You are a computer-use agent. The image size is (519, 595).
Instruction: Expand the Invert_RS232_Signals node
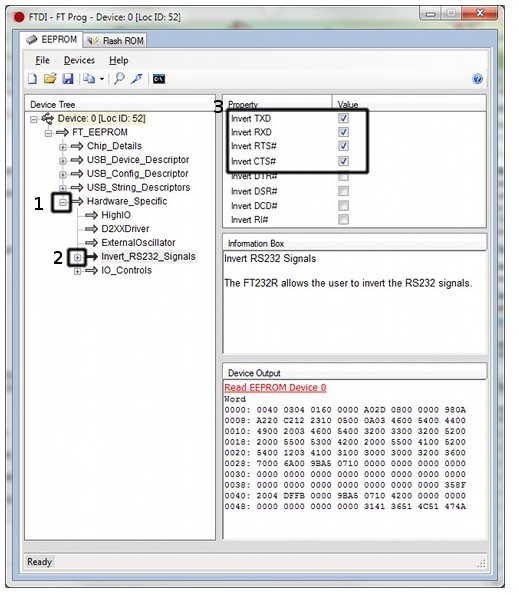[77, 258]
